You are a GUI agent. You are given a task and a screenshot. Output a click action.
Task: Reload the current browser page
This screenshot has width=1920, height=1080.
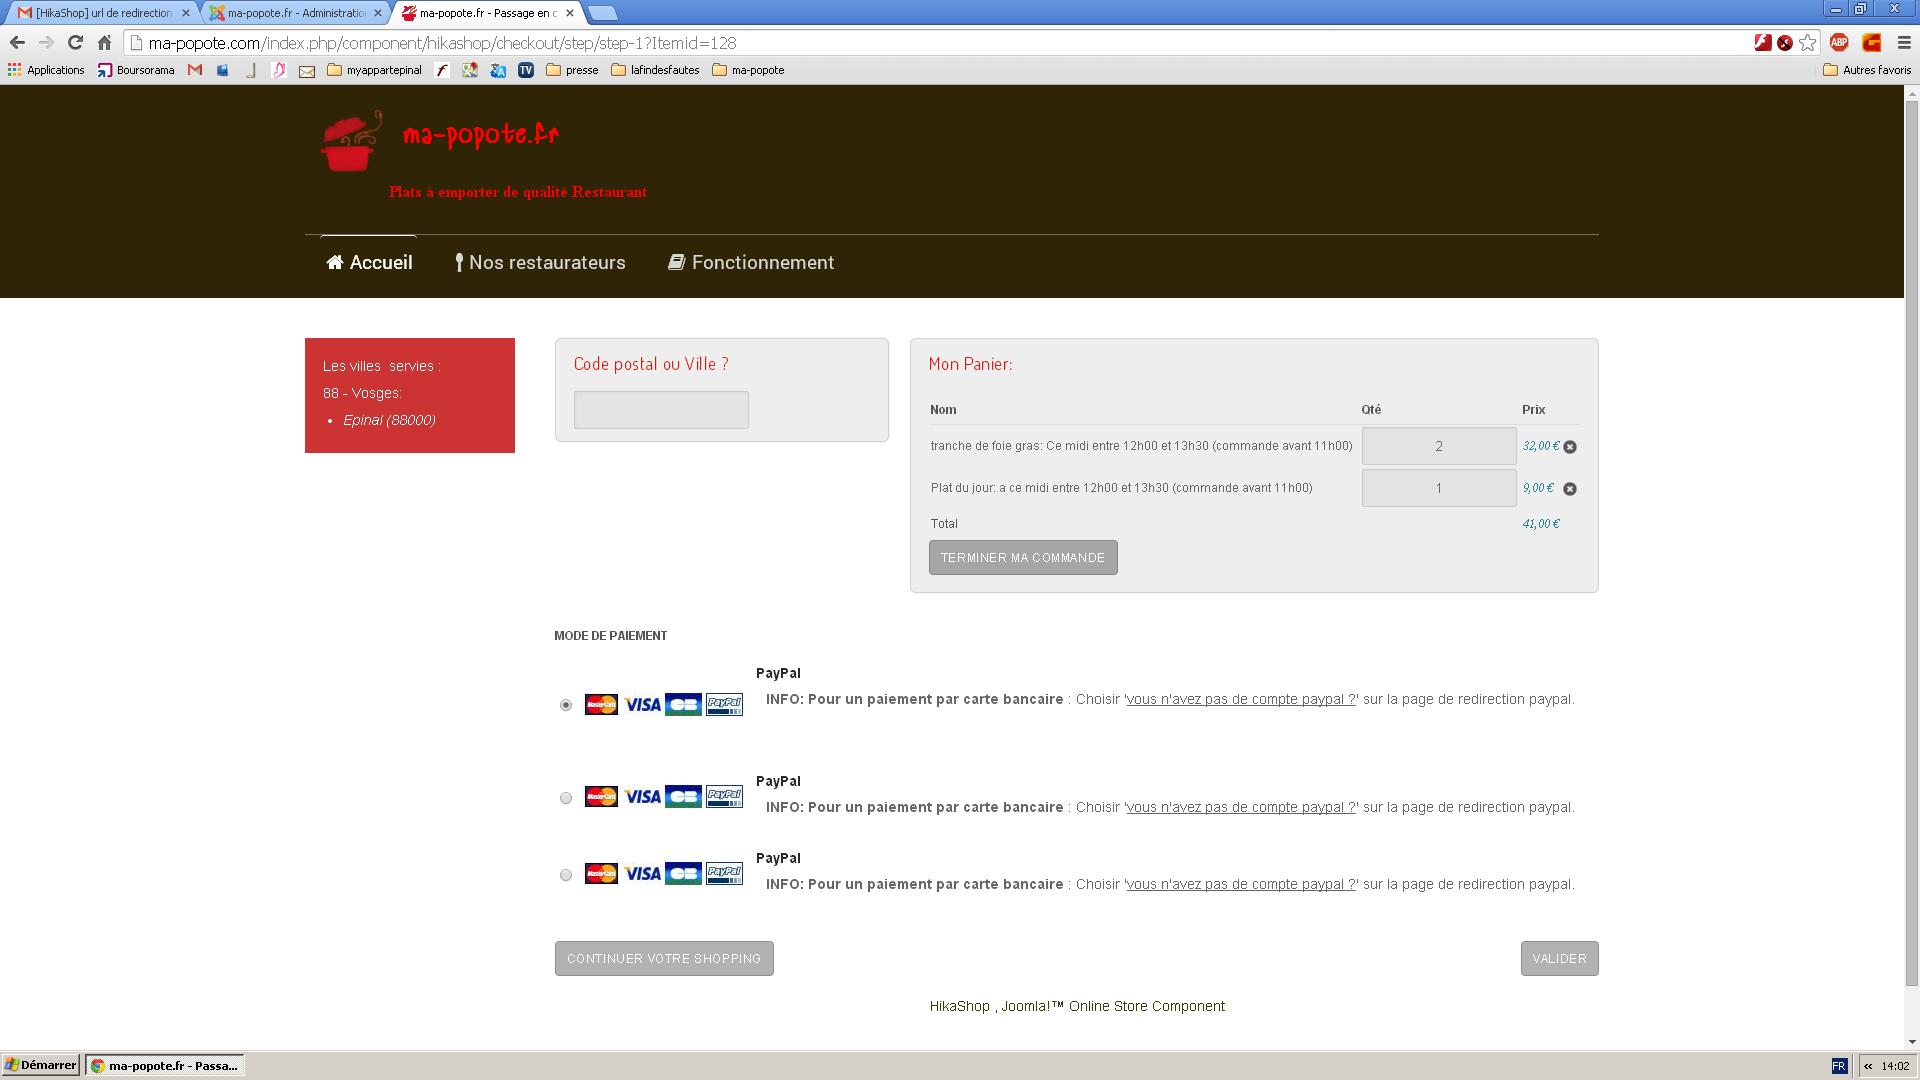pyautogui.click(x=75, y=43)
